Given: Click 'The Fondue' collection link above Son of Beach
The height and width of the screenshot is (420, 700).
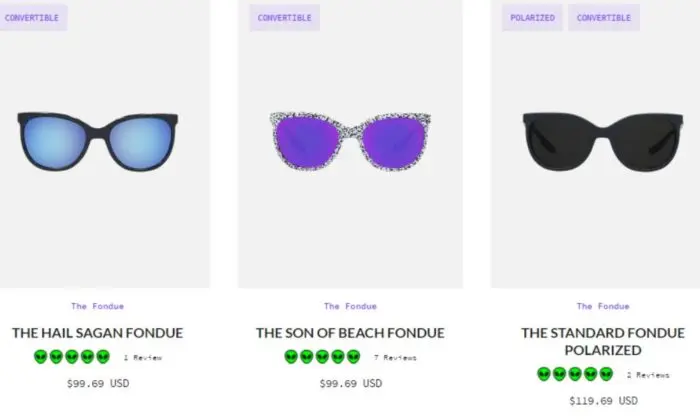Looking at the screenshot, I should pyautogui.click(x=350, y=306).
